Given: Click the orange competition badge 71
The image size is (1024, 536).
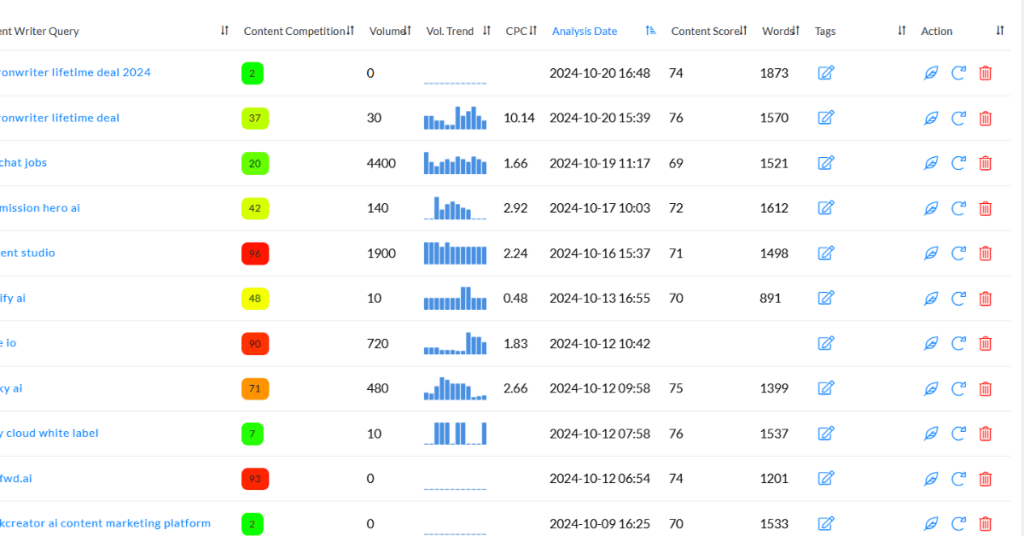Looking at the screenshot, I should [255, 388].
